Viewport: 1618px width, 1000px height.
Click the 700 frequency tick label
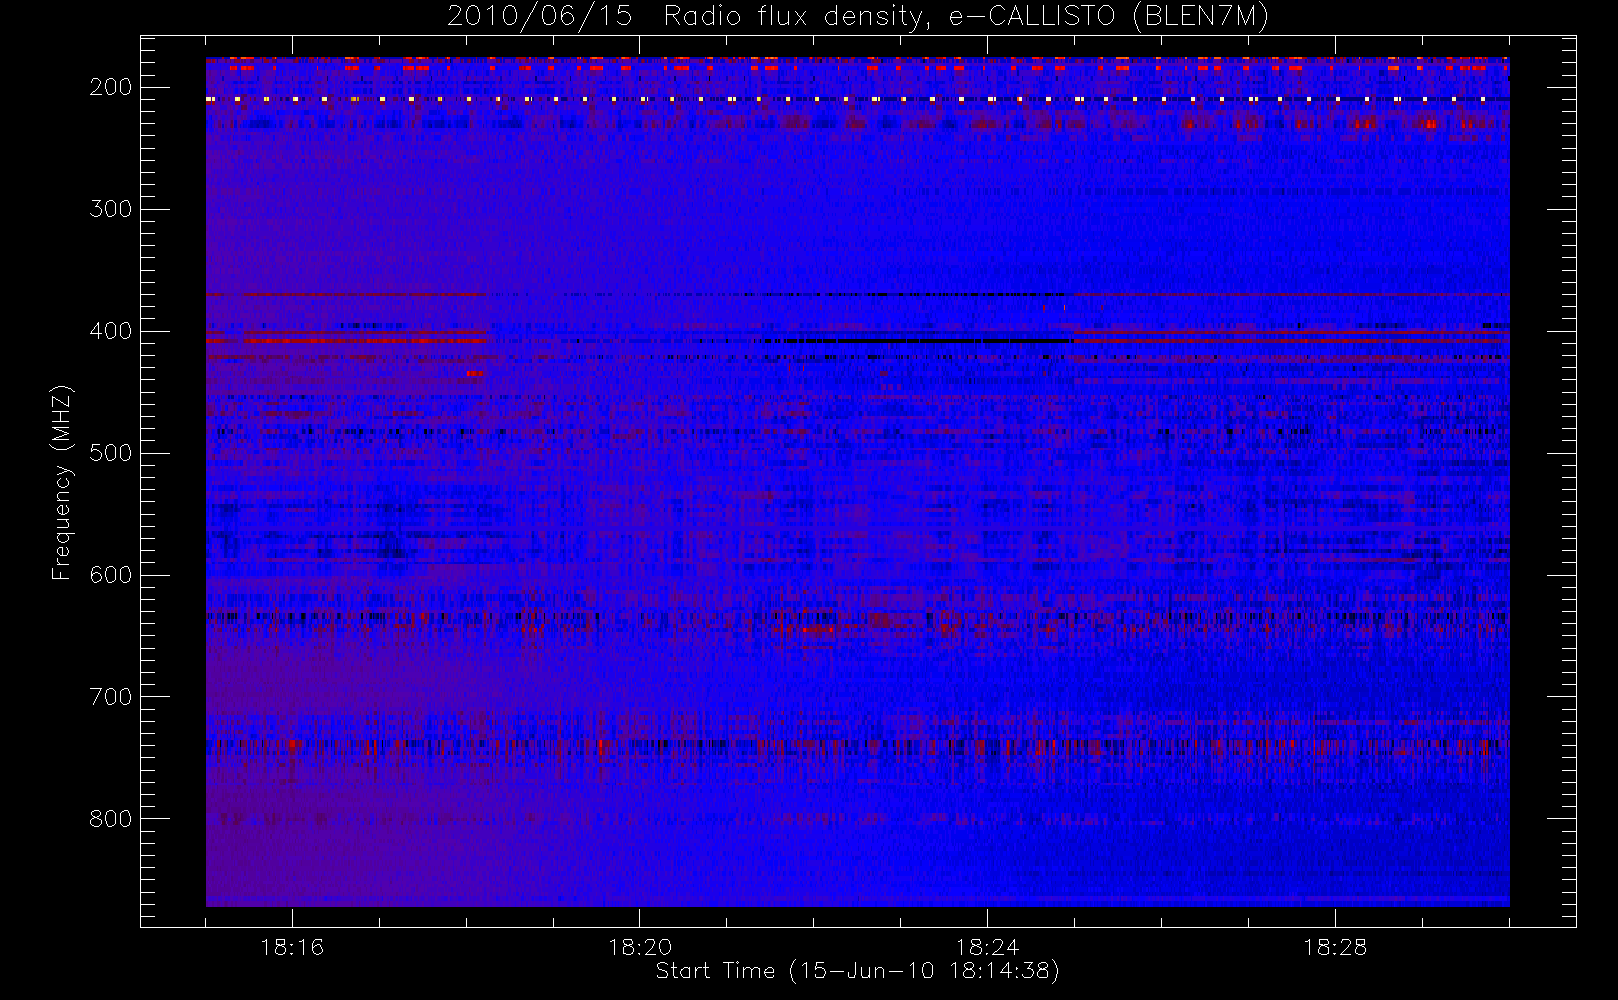click(x=111, y=697)
